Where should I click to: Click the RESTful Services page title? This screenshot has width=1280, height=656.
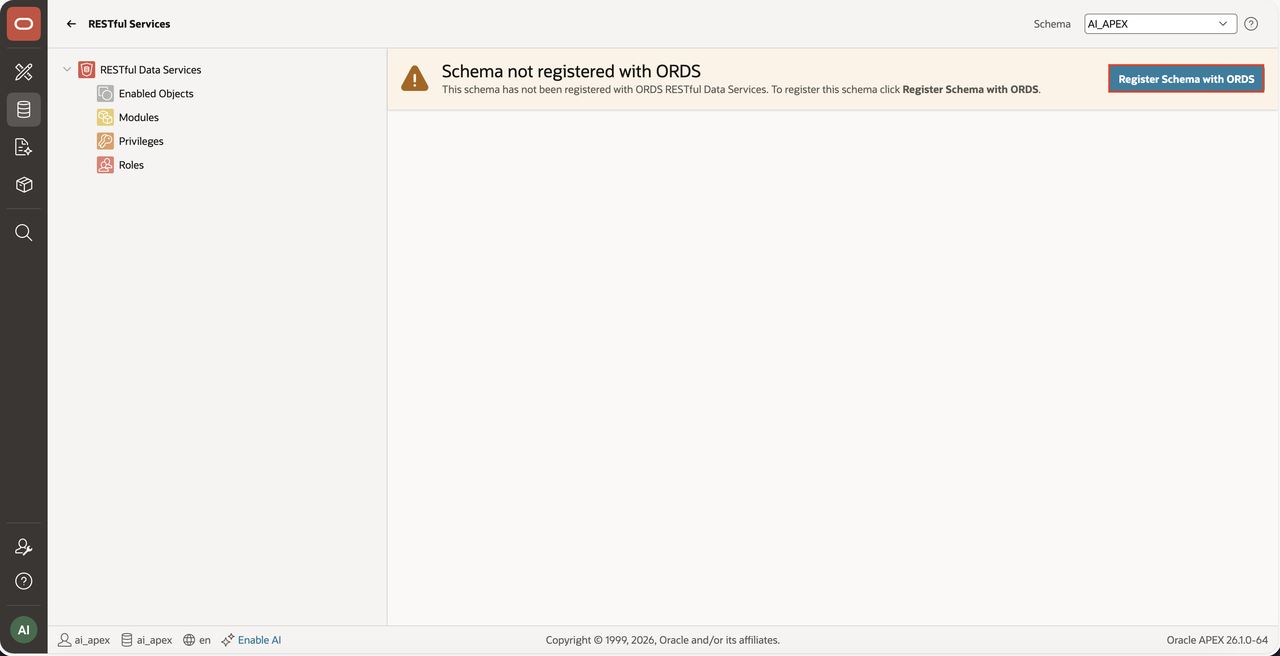tap(129, 24)
